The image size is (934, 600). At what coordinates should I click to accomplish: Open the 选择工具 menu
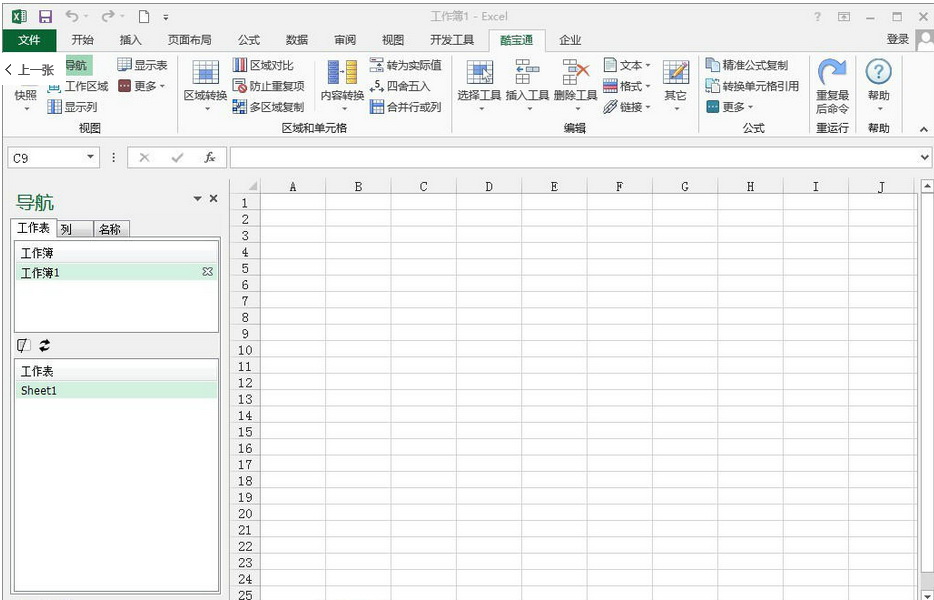(480, 86)
